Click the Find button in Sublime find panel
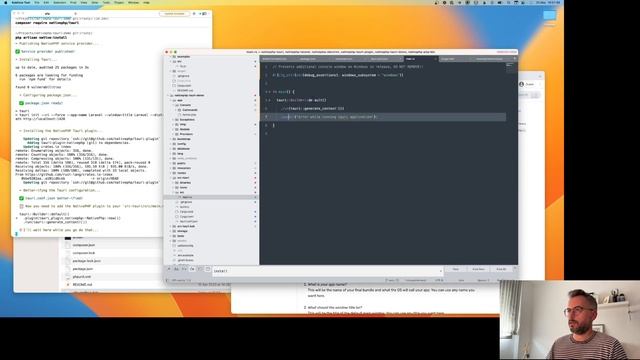 point(456,269)
